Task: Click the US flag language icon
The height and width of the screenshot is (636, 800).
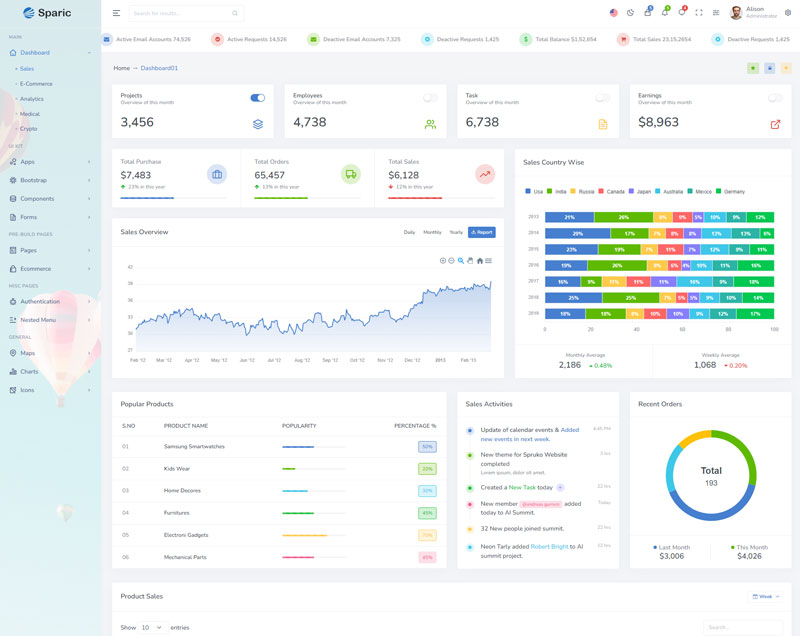Action: [x=613, y=13]
